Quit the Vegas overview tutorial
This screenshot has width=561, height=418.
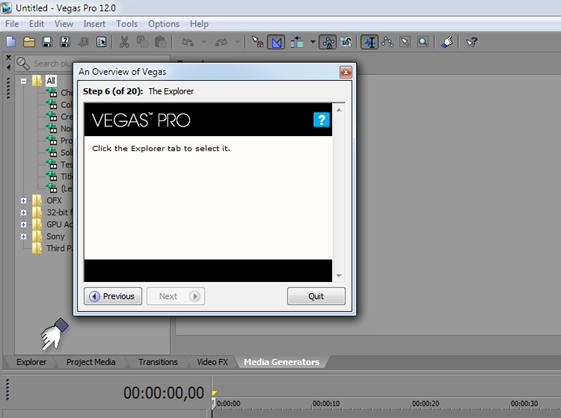[x=316, y=296]
